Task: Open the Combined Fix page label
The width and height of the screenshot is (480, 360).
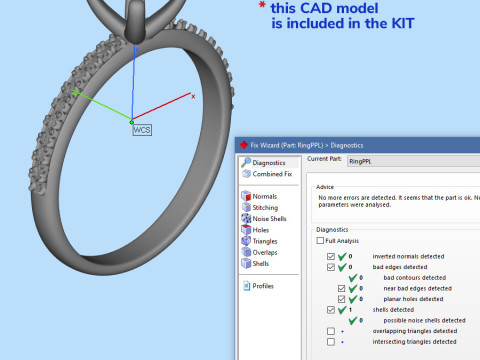Action: pos(272,174)
